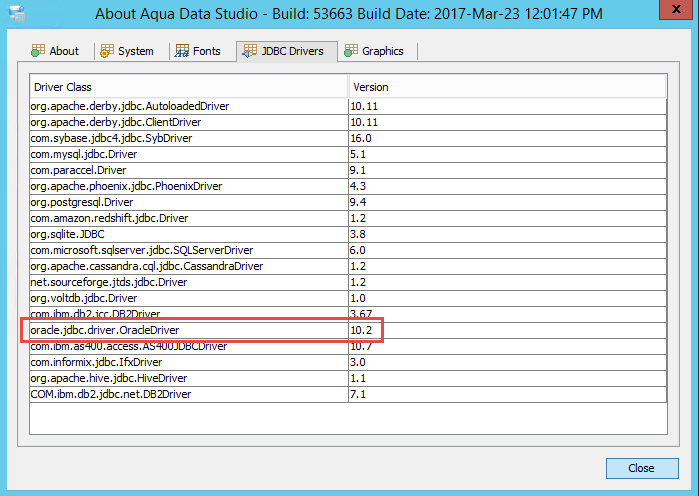The height and width of the screenshot is (496, 699).
Task: Select oracle.jdbc.driver.OracleDriver row
Action: (348, 330)
